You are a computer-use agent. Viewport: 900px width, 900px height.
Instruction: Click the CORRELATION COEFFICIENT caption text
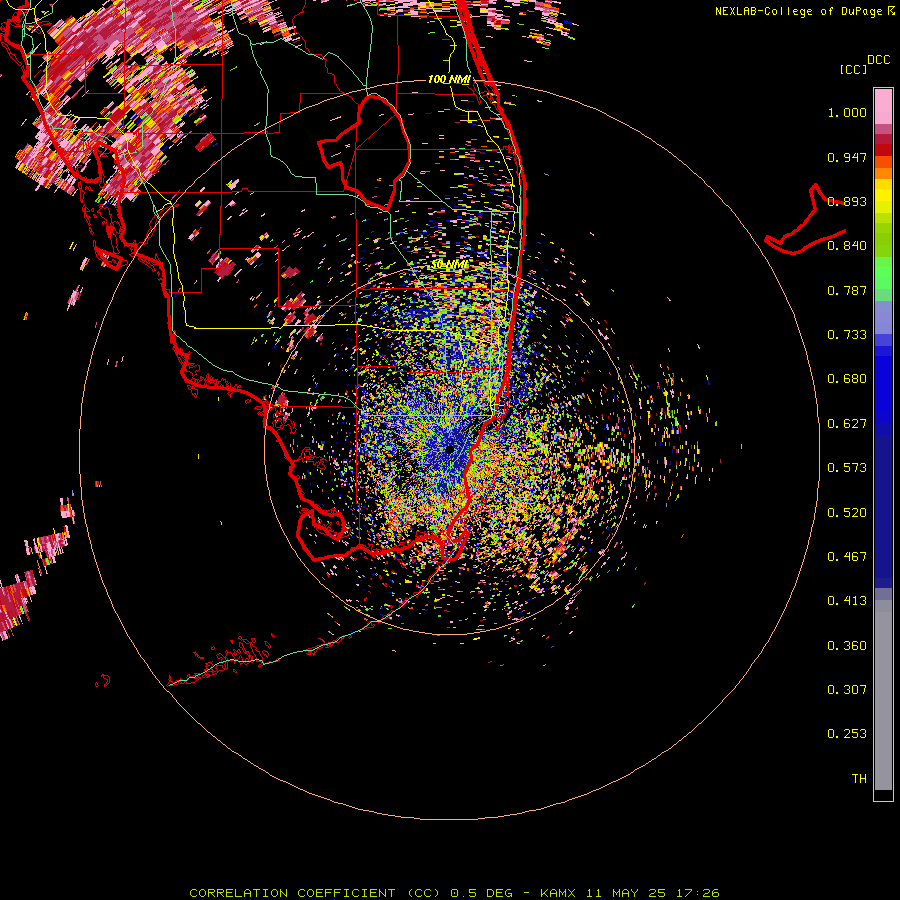pos(292,893)
